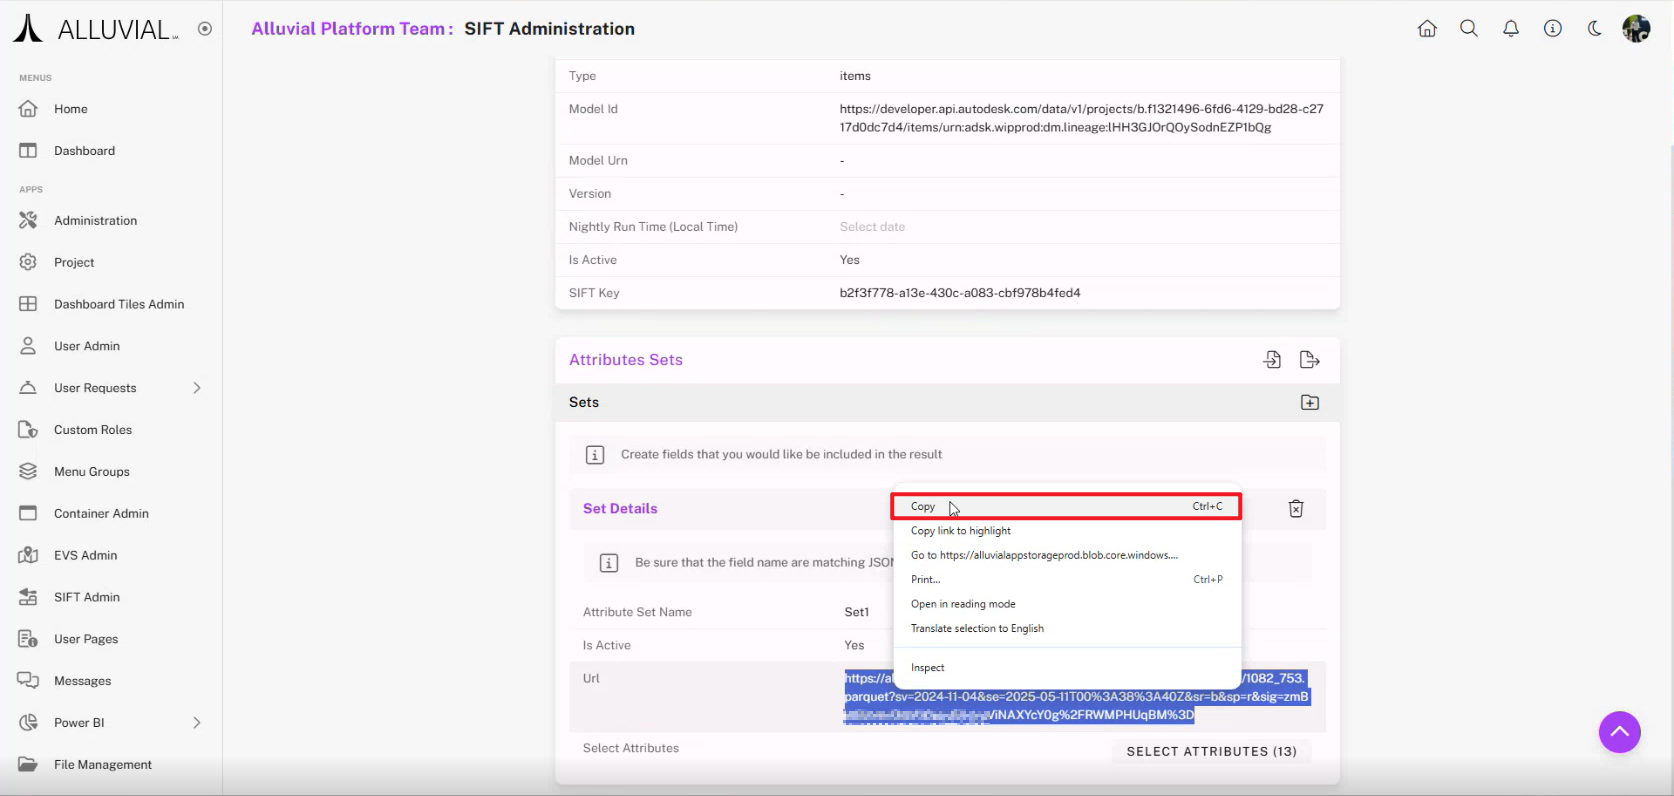Click the info circle icon in header
Screen dimensions: 1674x796
(x=1553, y=29)
